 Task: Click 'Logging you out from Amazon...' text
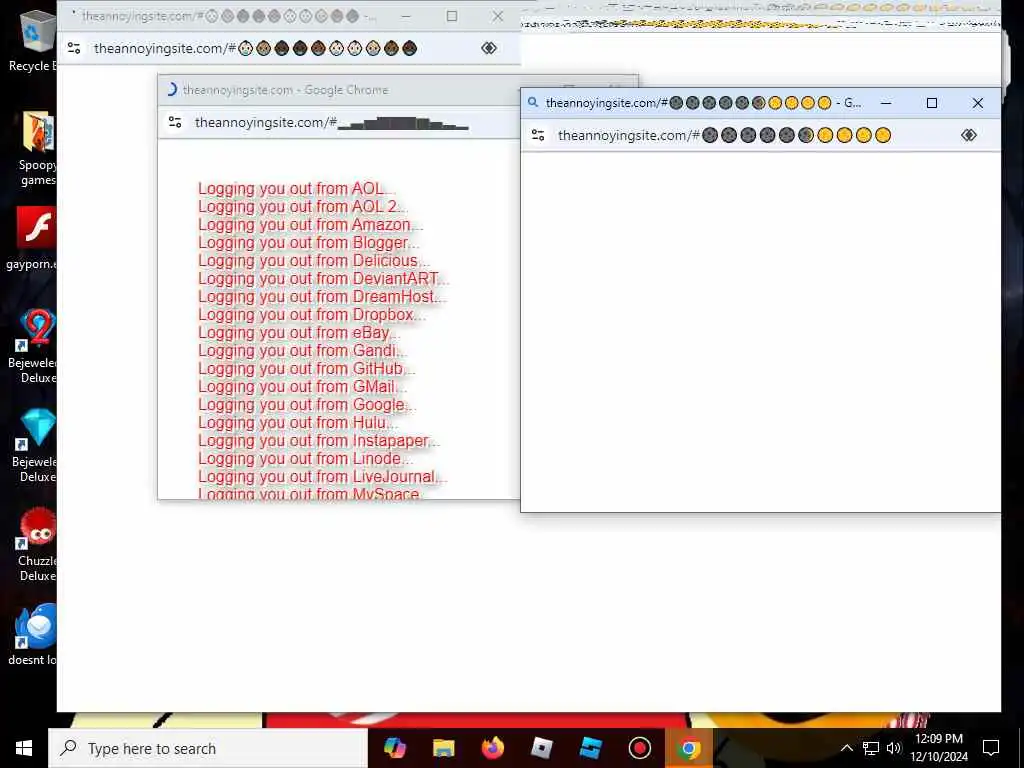(310, 225)
